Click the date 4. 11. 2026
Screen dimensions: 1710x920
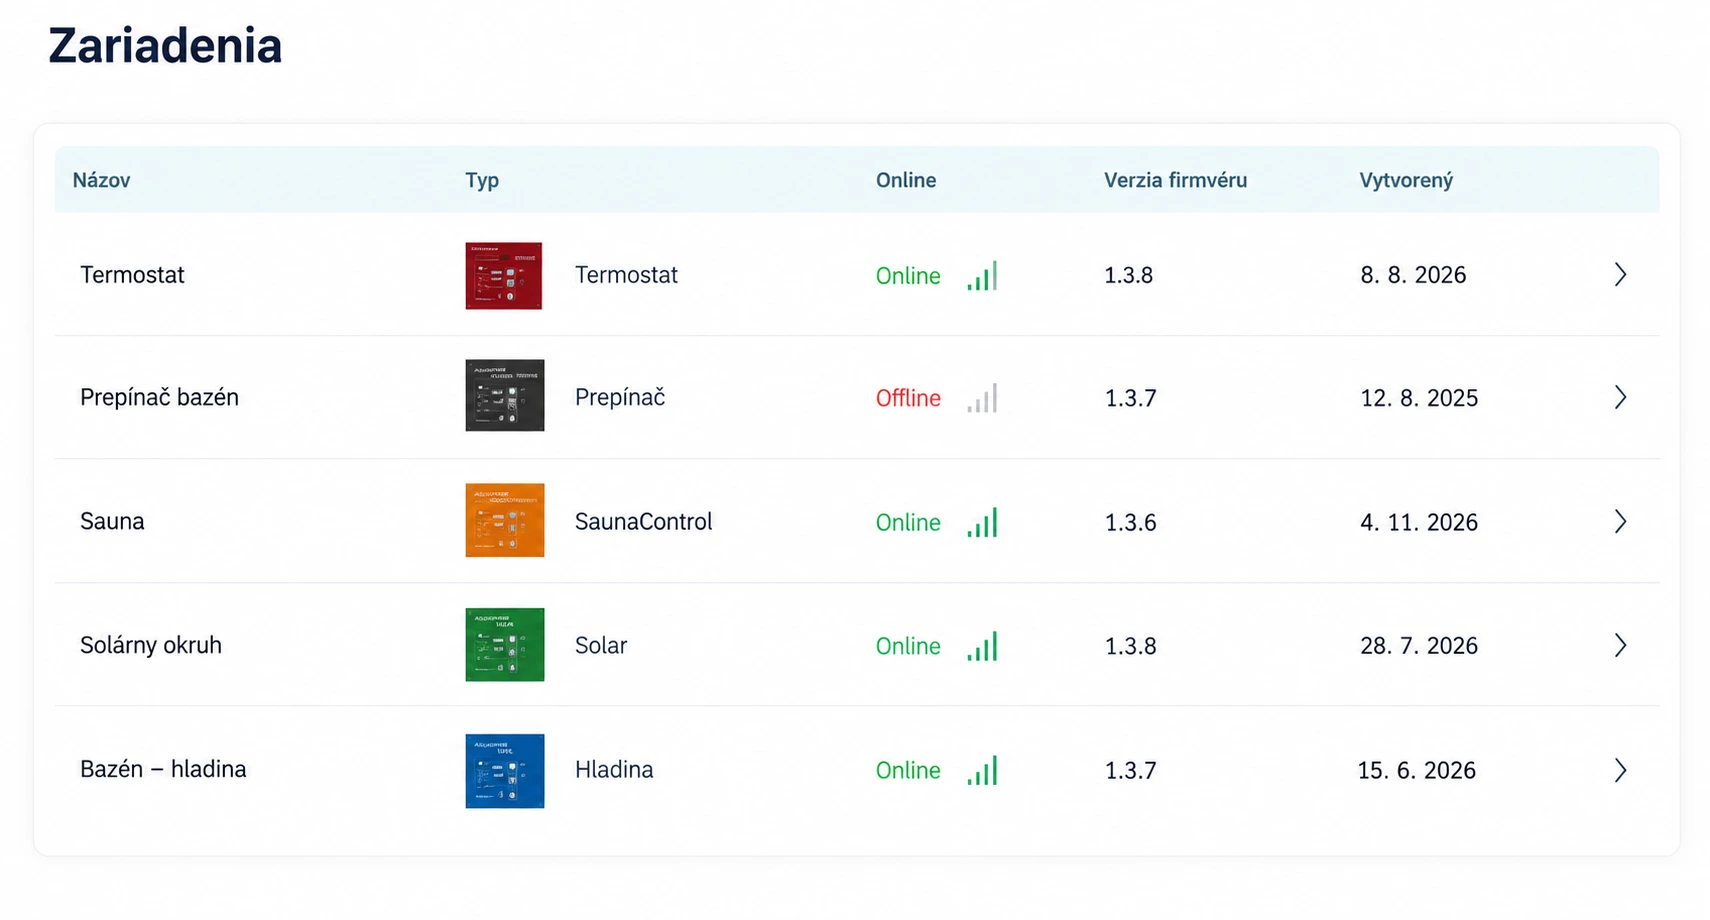(1419, 522)
